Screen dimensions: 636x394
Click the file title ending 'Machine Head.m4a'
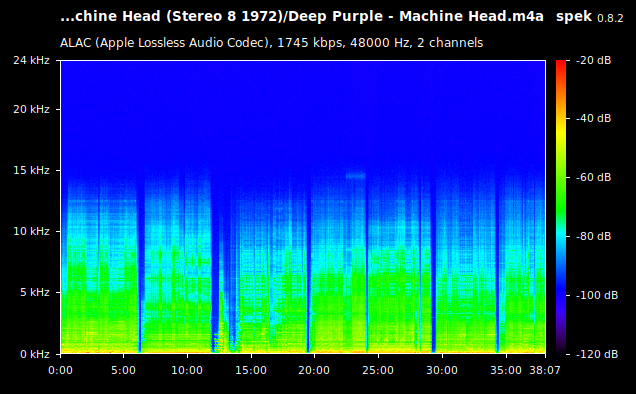302,16
